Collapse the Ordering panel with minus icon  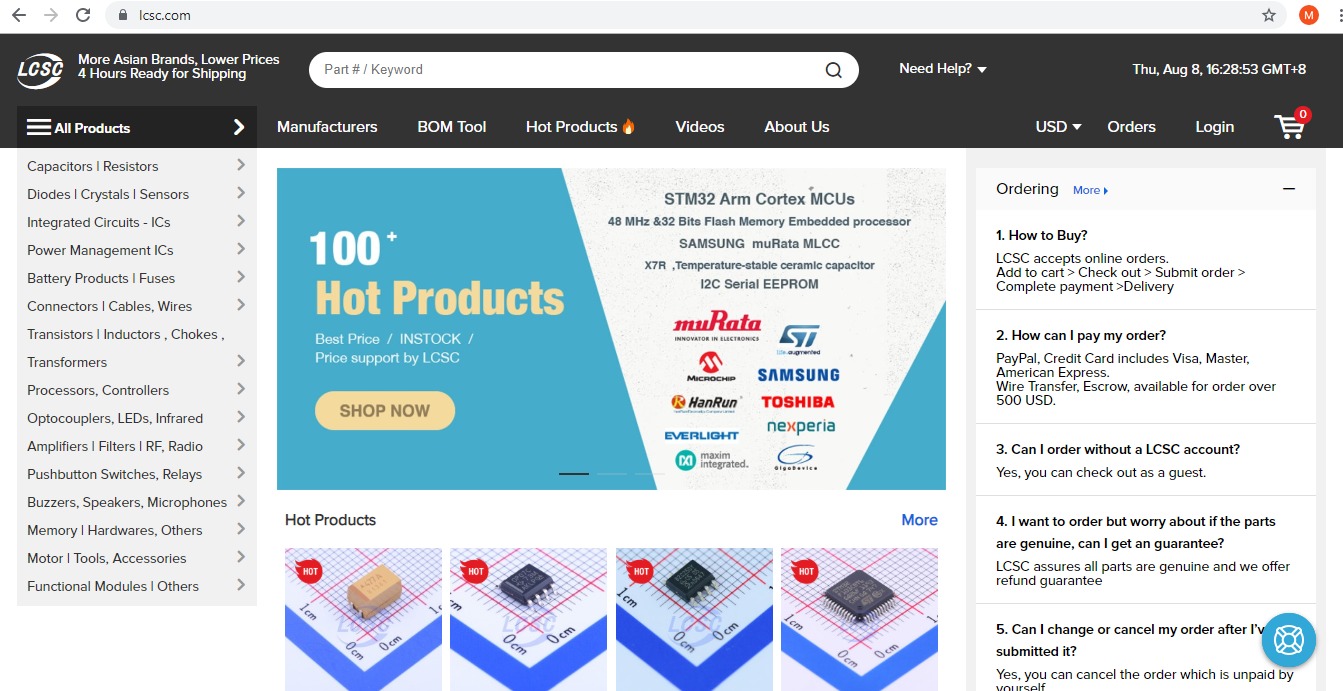coord(1289,189)
